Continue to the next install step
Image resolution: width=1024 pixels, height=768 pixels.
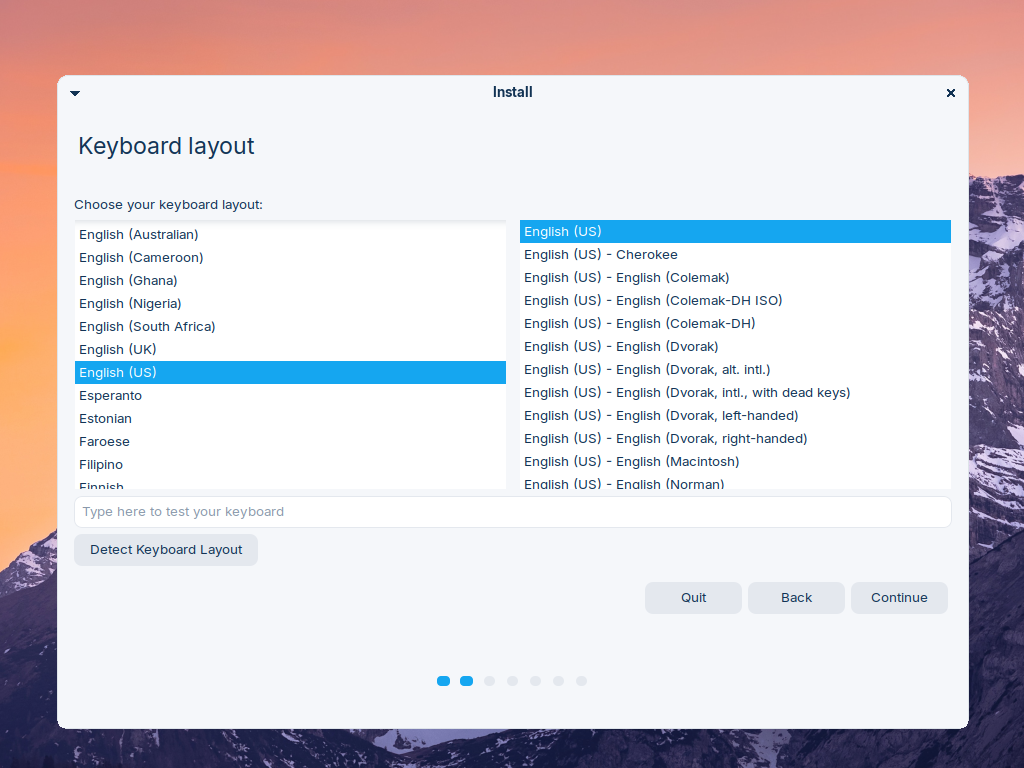click(x=899, y=598)
